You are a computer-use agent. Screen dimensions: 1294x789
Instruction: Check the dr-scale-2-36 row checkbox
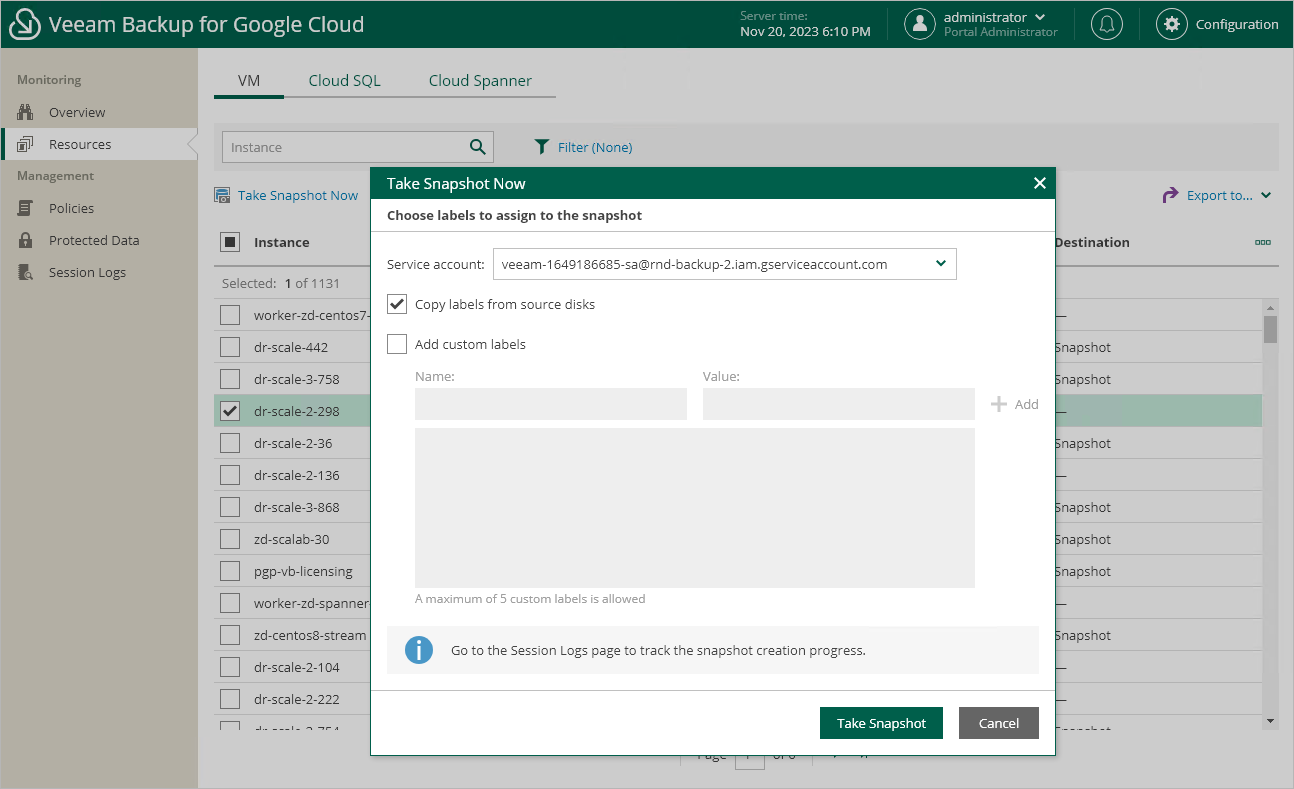point(230,443)
